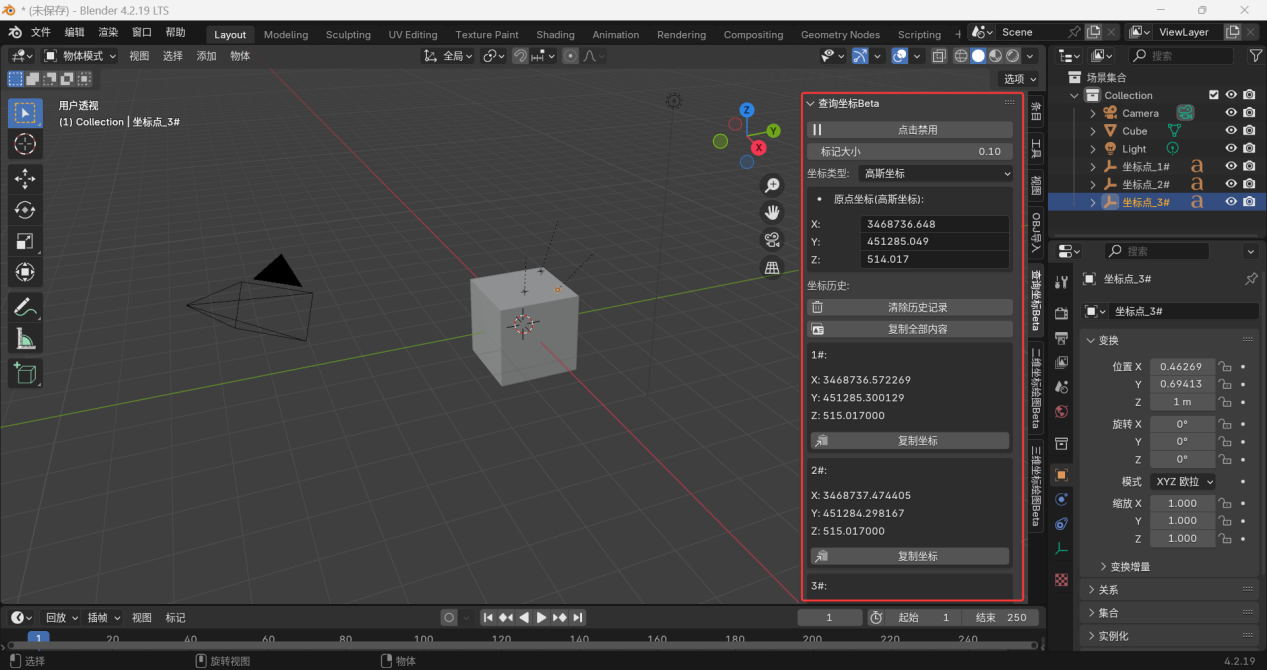Expand the 变换增量 section
1267x670 pixels.
click(x=1128, y=566)
